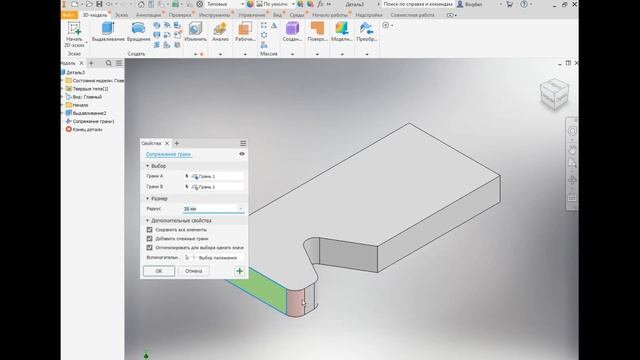Viewport: 640px width, 360px height.
Task: Open the Анализ analysis tools
Action: coord(220,32)
